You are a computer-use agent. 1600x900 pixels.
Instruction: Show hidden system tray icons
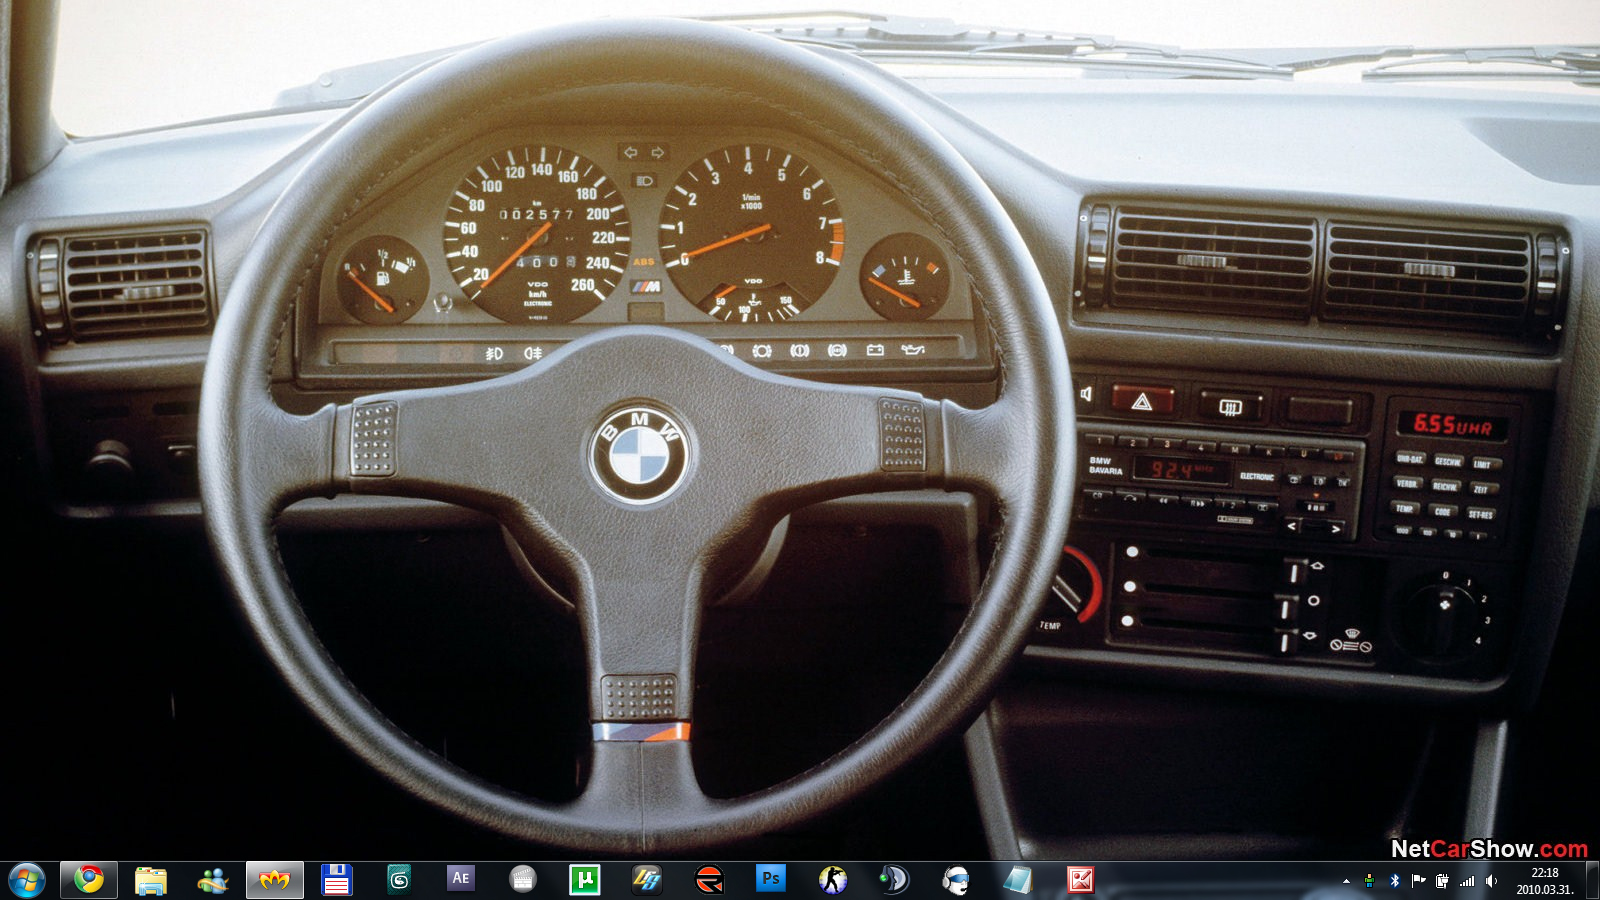[x=1346, y=881]
